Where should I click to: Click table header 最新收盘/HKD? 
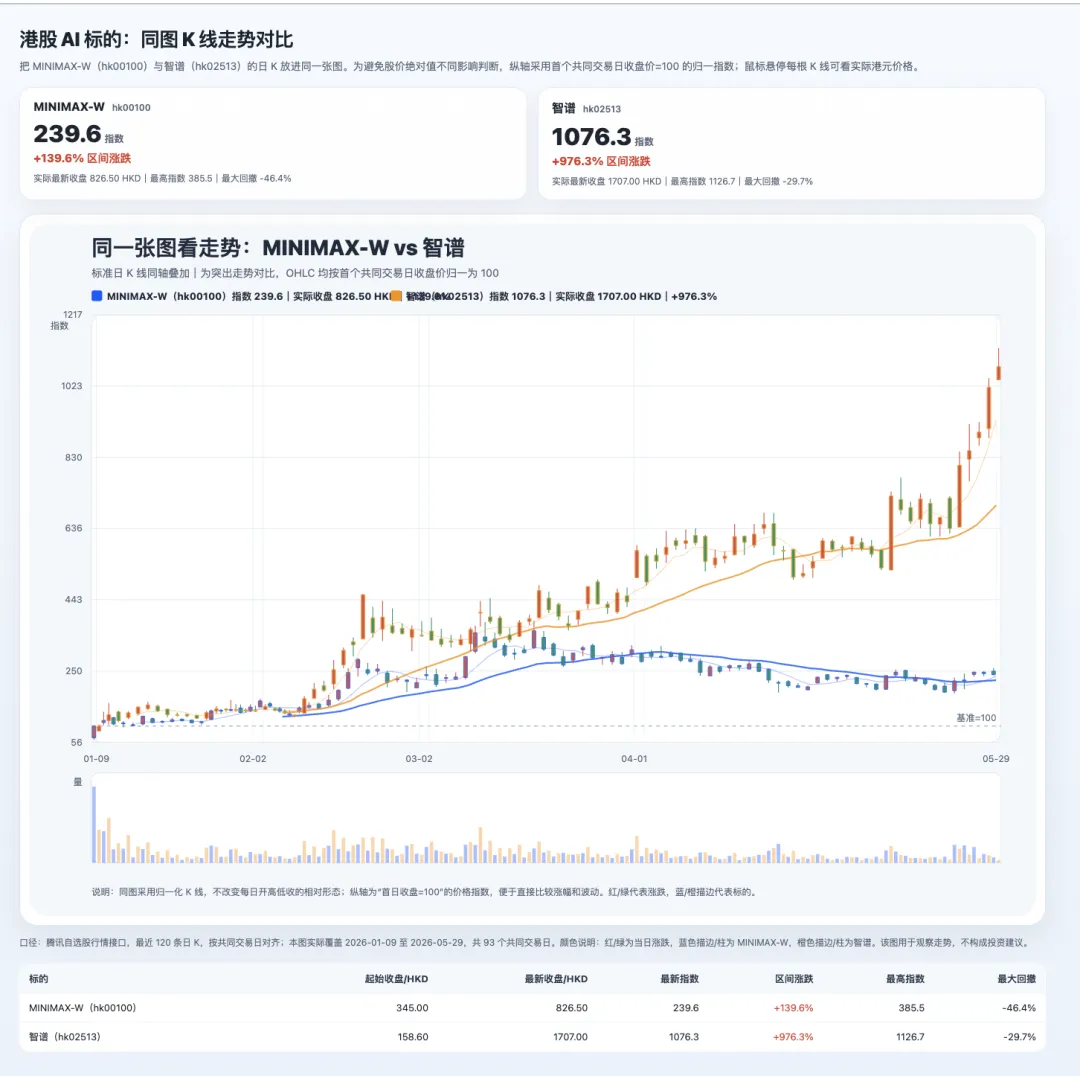tap(556, 979)
